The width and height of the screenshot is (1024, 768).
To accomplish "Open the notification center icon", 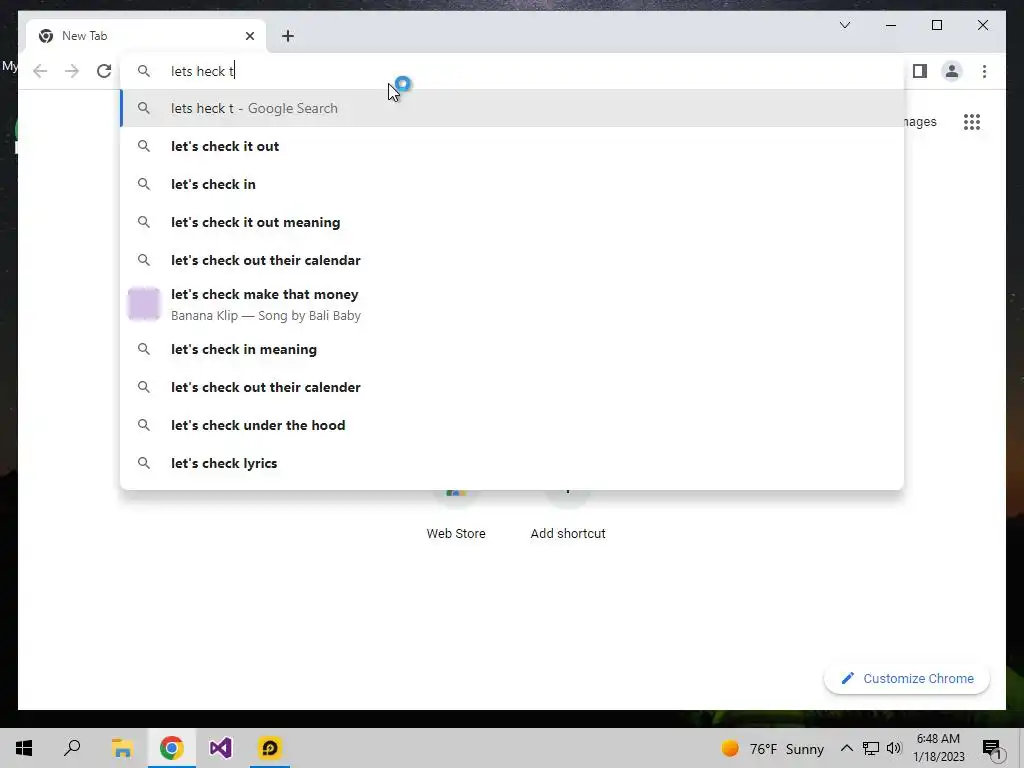I will [x=992, y=748].
